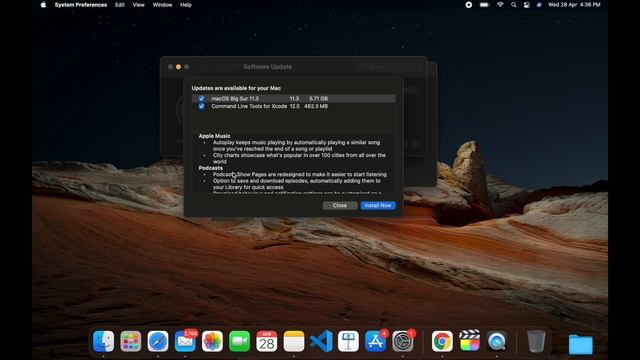The height and width of the screenshot is (360, 640).
Task: Open Keynote in the dock
Action: coord(348,341)
